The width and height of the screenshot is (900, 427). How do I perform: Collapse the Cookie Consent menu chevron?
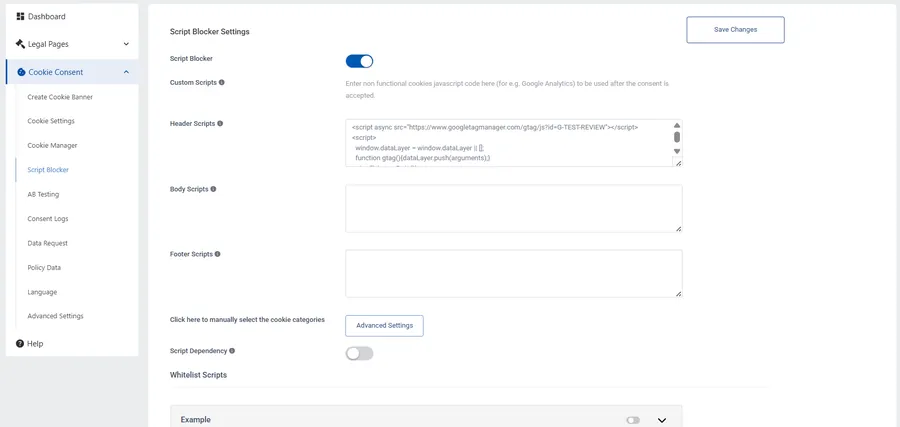click(x=126, y=72)
